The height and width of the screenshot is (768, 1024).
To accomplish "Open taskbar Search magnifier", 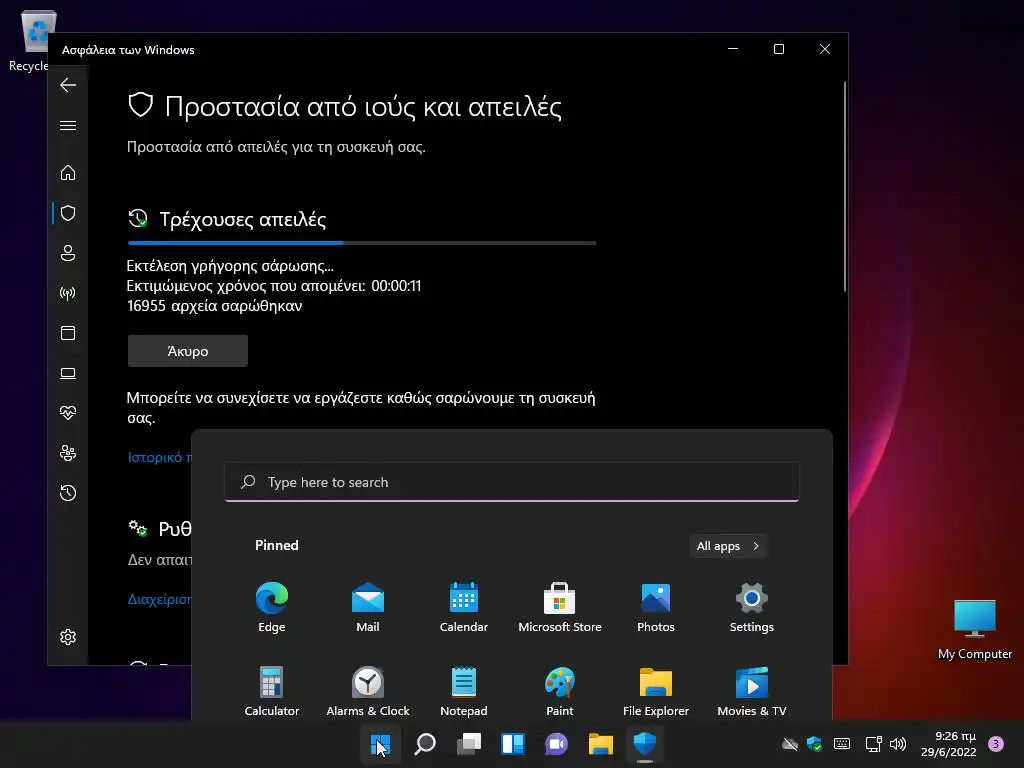I will pos(424,744).
